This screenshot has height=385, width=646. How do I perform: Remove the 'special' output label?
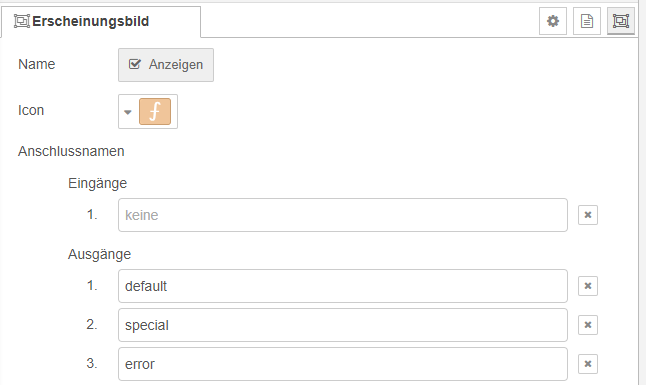[588, 325]
